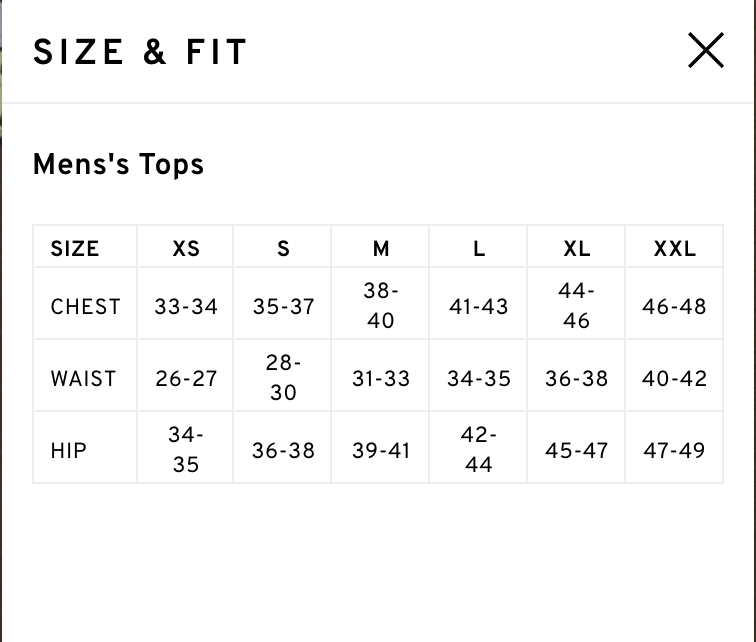Click the L column header
Image resolution: width=756 pixels, height=642 pixels.
479,249
